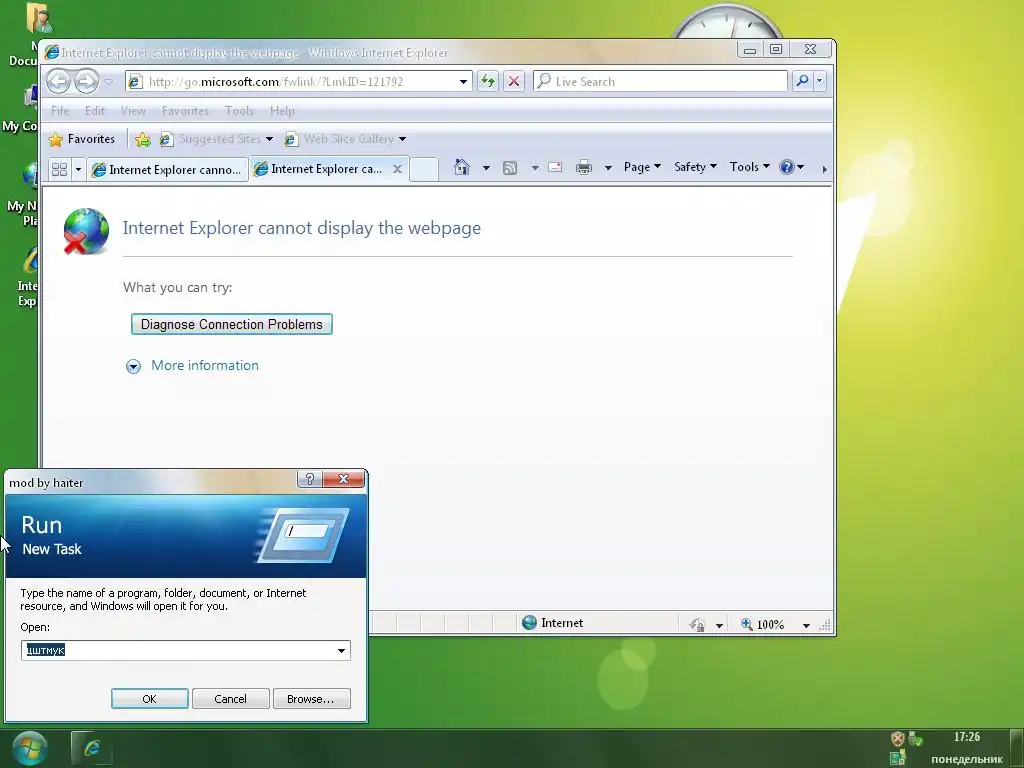The width and height of the screenshot is (1024, 768).
Task: Click the Print icon
Action: 584,167
